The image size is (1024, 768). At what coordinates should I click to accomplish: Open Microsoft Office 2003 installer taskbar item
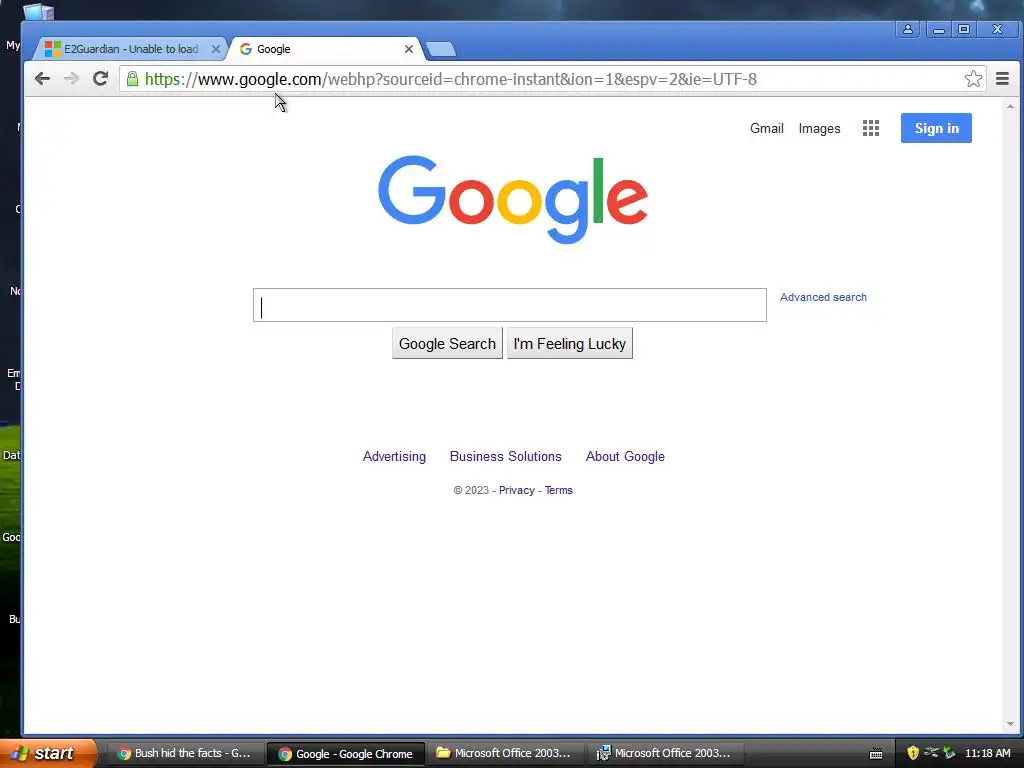click(665, 754)
